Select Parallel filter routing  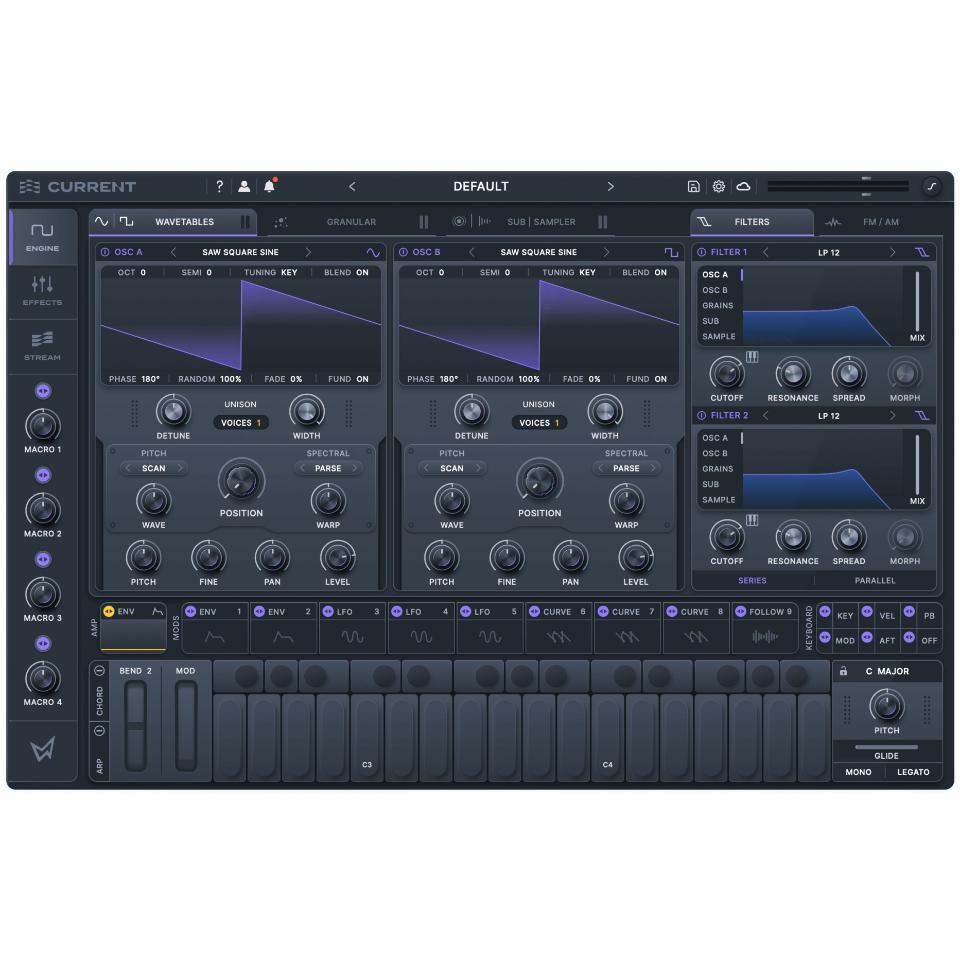[x=875, y=580]
